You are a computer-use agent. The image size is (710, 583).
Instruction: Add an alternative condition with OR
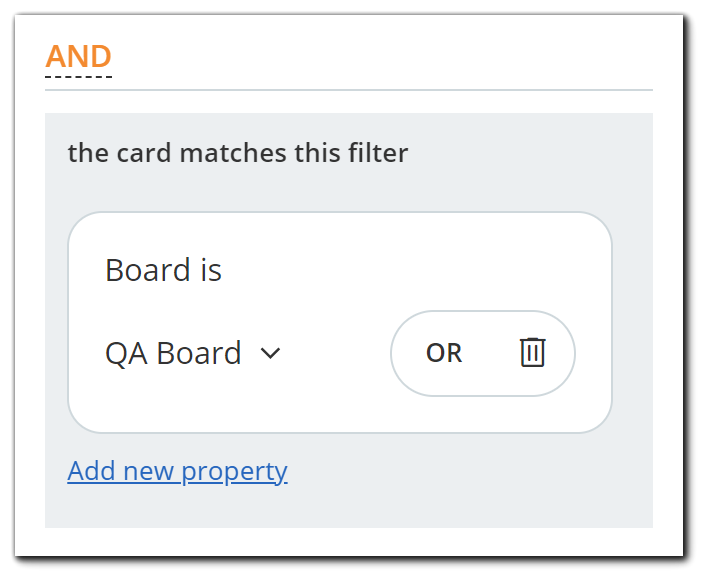444,353
